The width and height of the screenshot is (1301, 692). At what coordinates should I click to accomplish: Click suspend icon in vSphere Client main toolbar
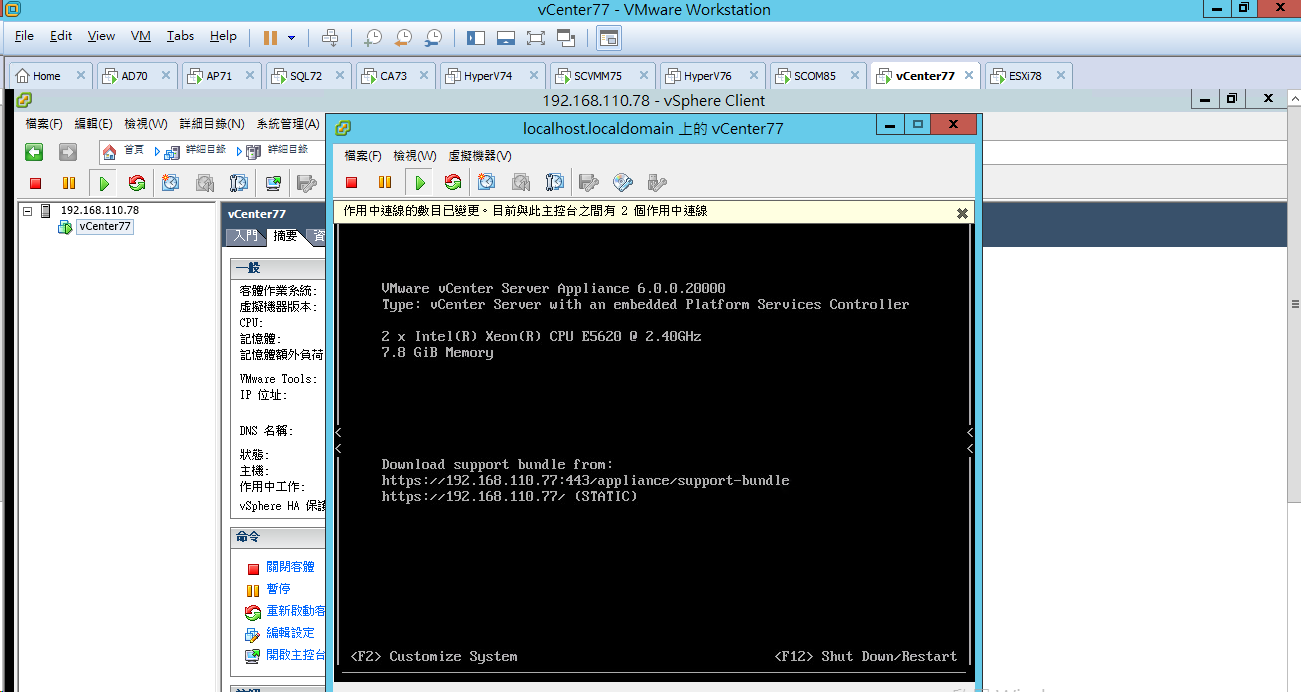(68, 183)
